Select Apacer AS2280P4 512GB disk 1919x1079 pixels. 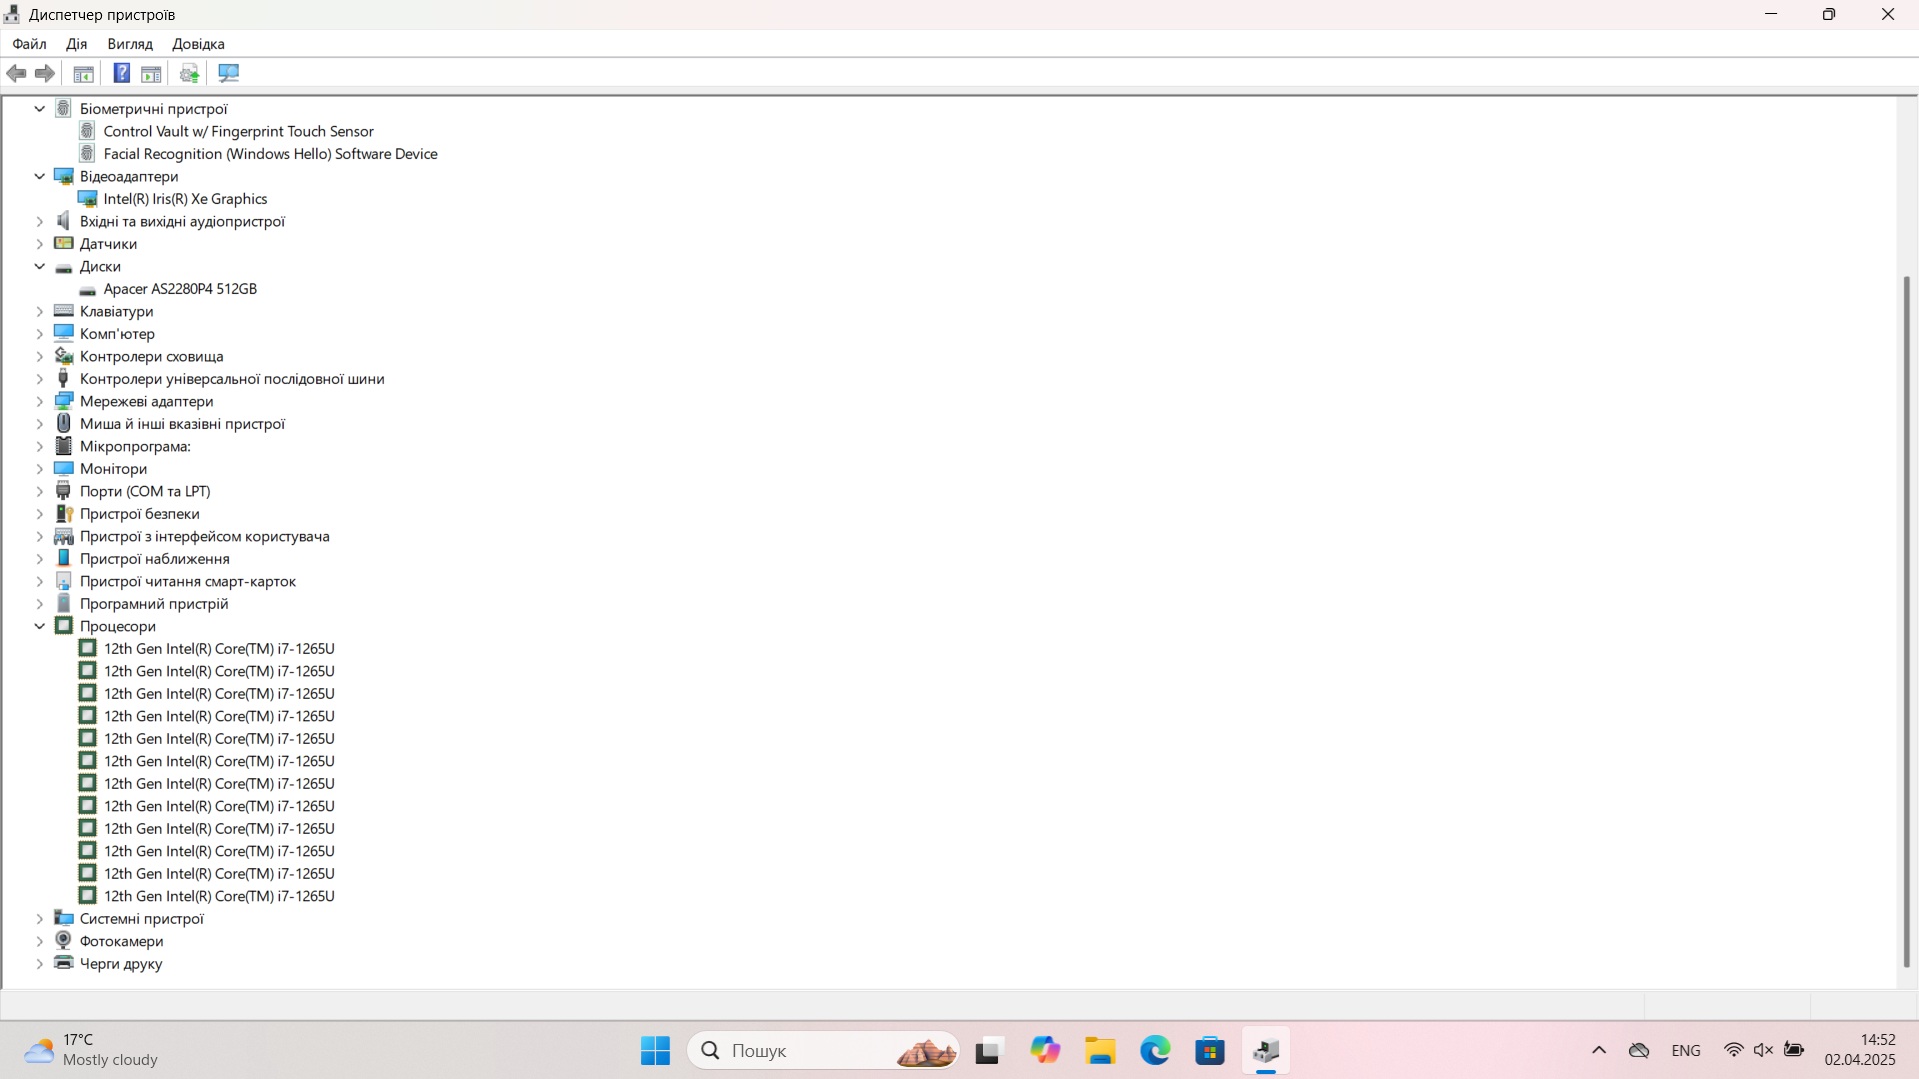180,288
